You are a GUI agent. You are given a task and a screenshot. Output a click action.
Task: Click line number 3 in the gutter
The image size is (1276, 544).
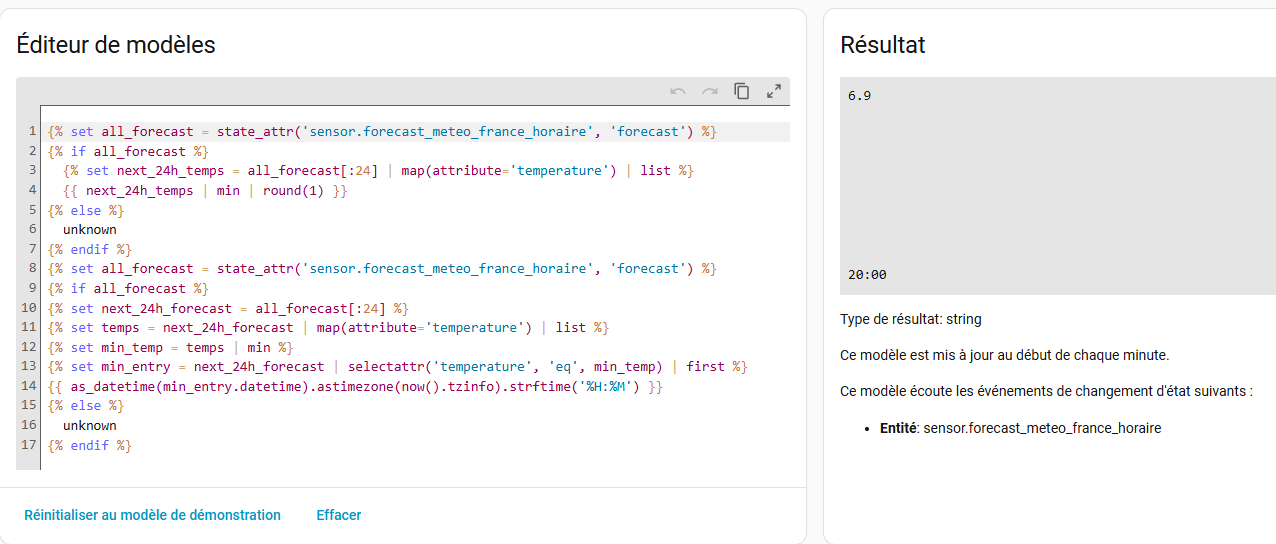click(x=32, y=171)
